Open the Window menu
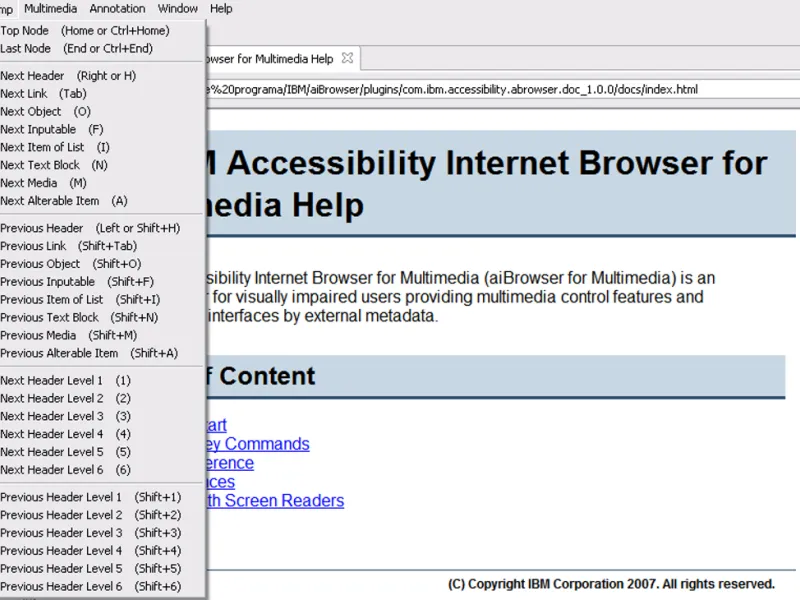Screen dimensions: 800x600 (x=178, y=9)
